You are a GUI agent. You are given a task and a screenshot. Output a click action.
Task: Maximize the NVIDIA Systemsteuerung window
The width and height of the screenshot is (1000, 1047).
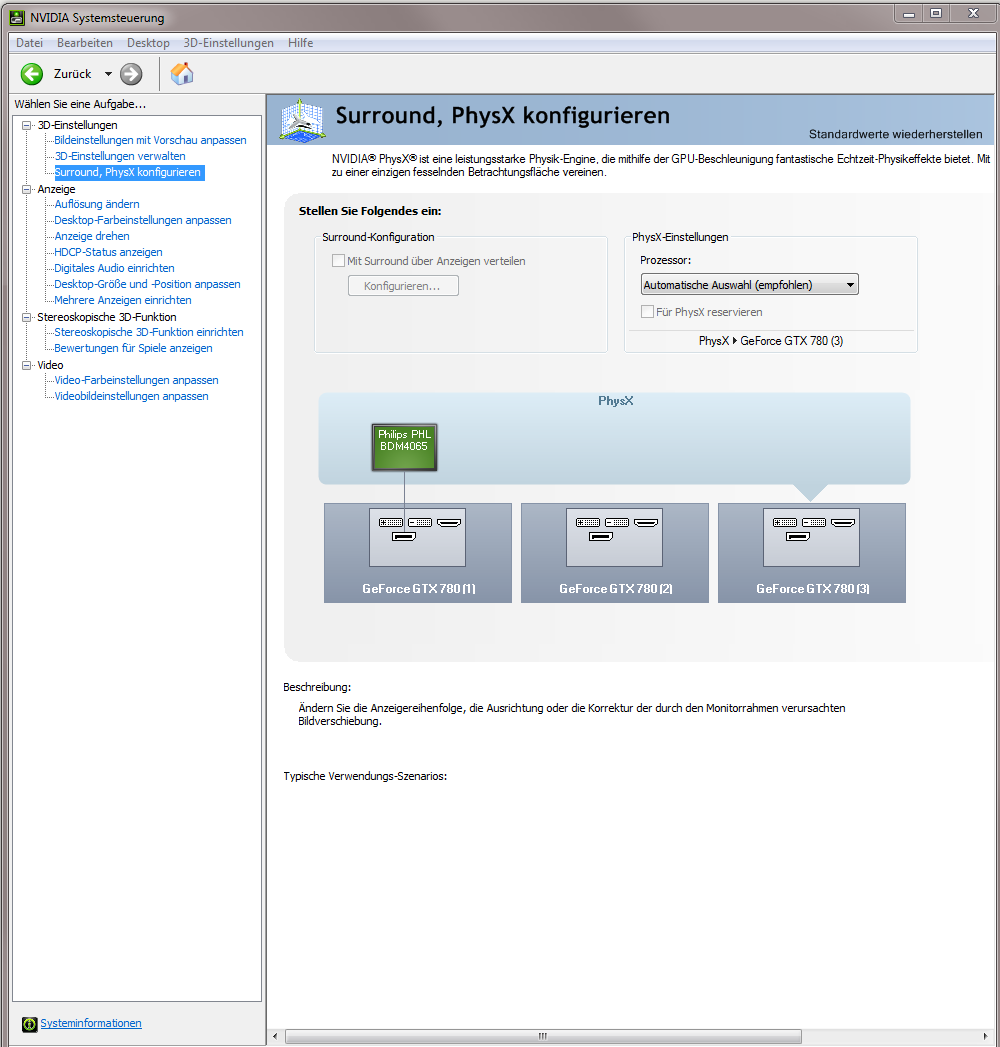[936, 14]
